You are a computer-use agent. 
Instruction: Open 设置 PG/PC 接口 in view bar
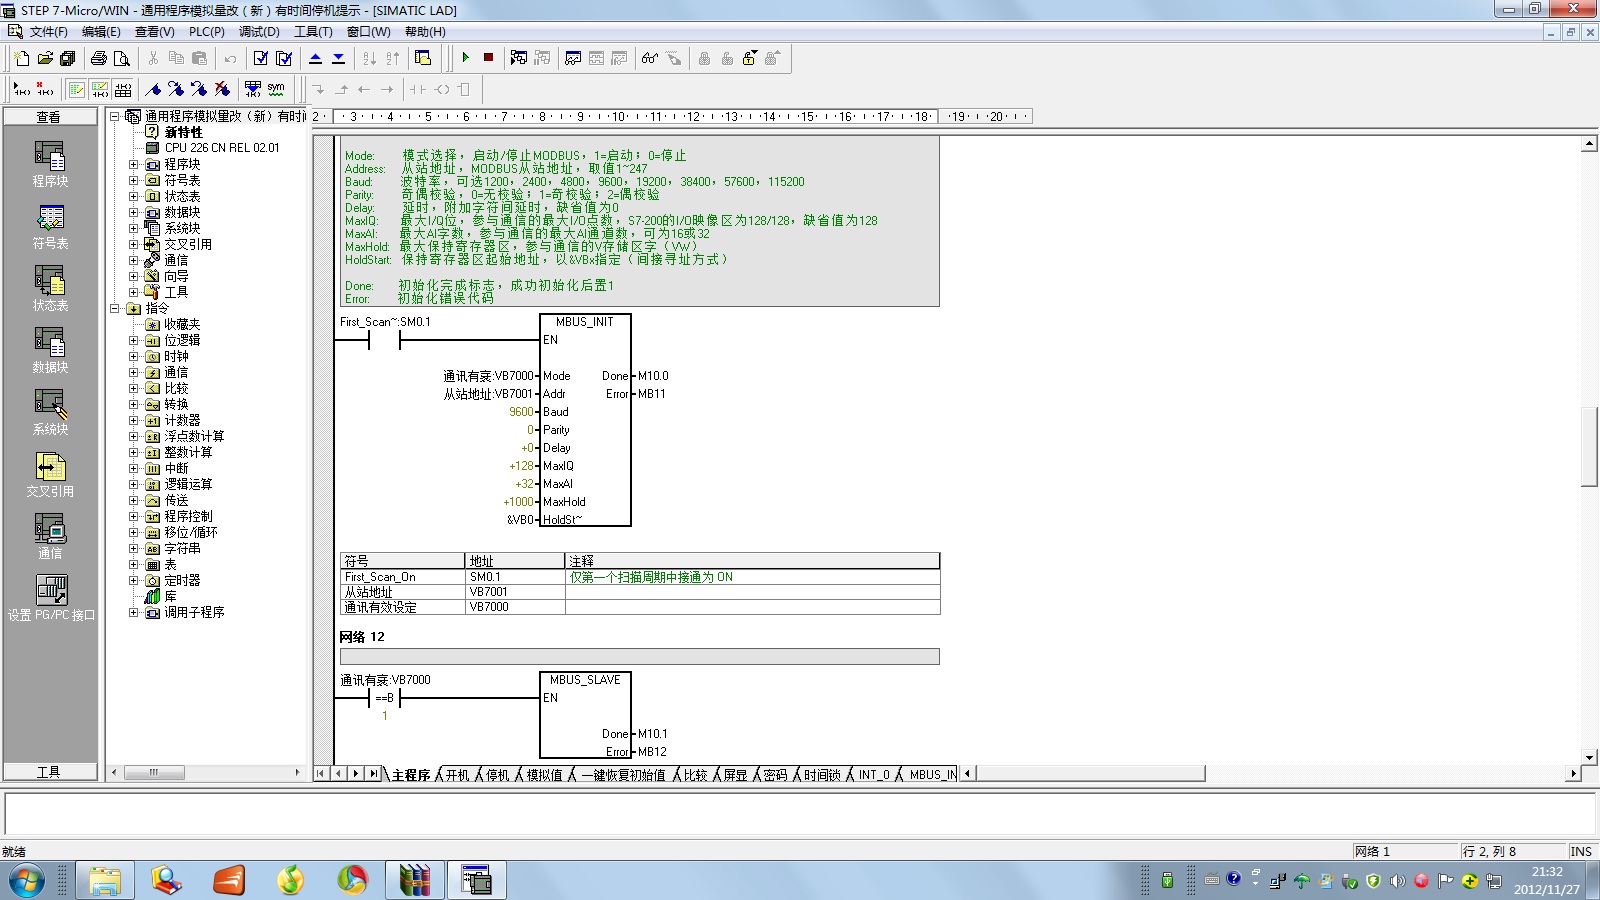tap(50, 598)
